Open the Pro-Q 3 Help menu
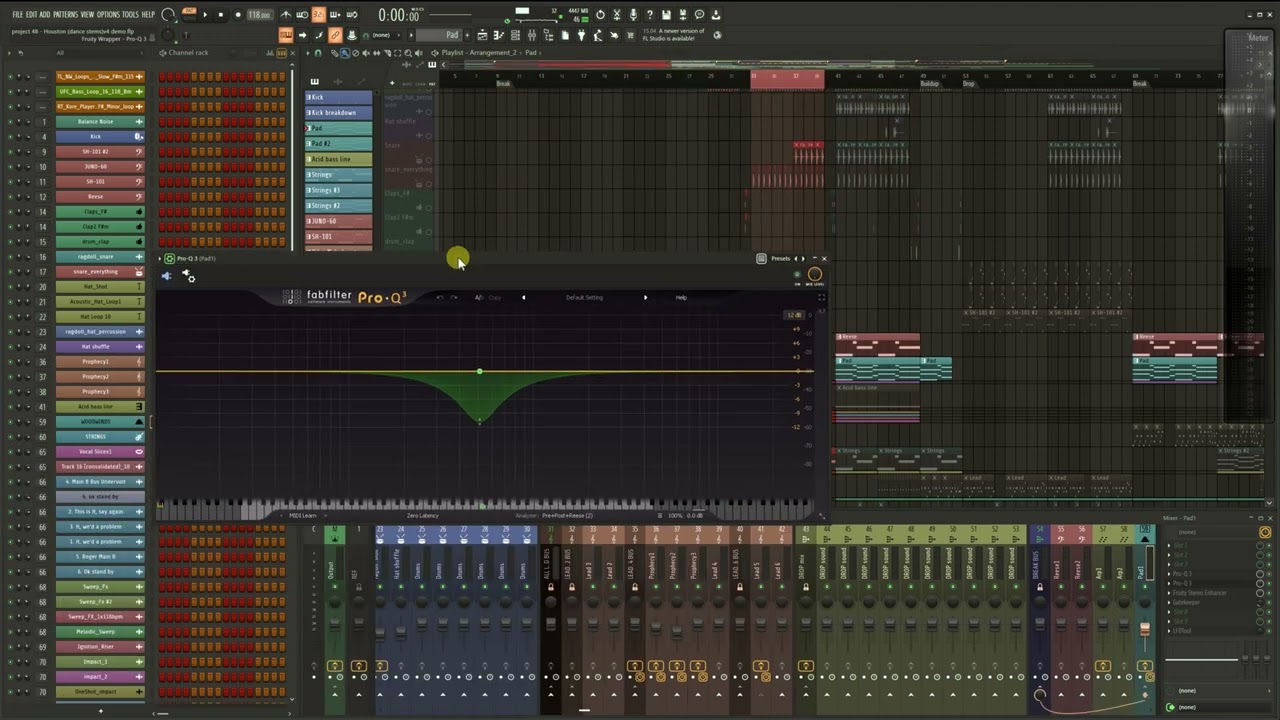Screen dimensions: 1280x720 [x=681, y=297]
